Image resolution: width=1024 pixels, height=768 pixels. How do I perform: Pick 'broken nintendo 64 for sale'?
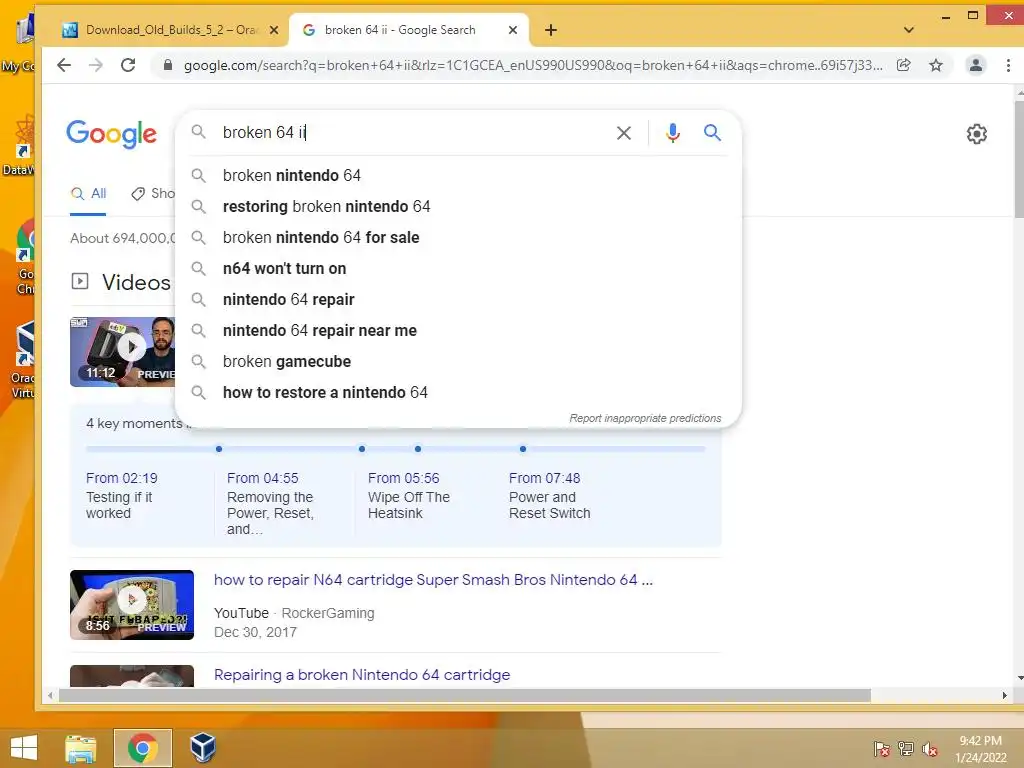pyautogui.click(x=458, y=237)
